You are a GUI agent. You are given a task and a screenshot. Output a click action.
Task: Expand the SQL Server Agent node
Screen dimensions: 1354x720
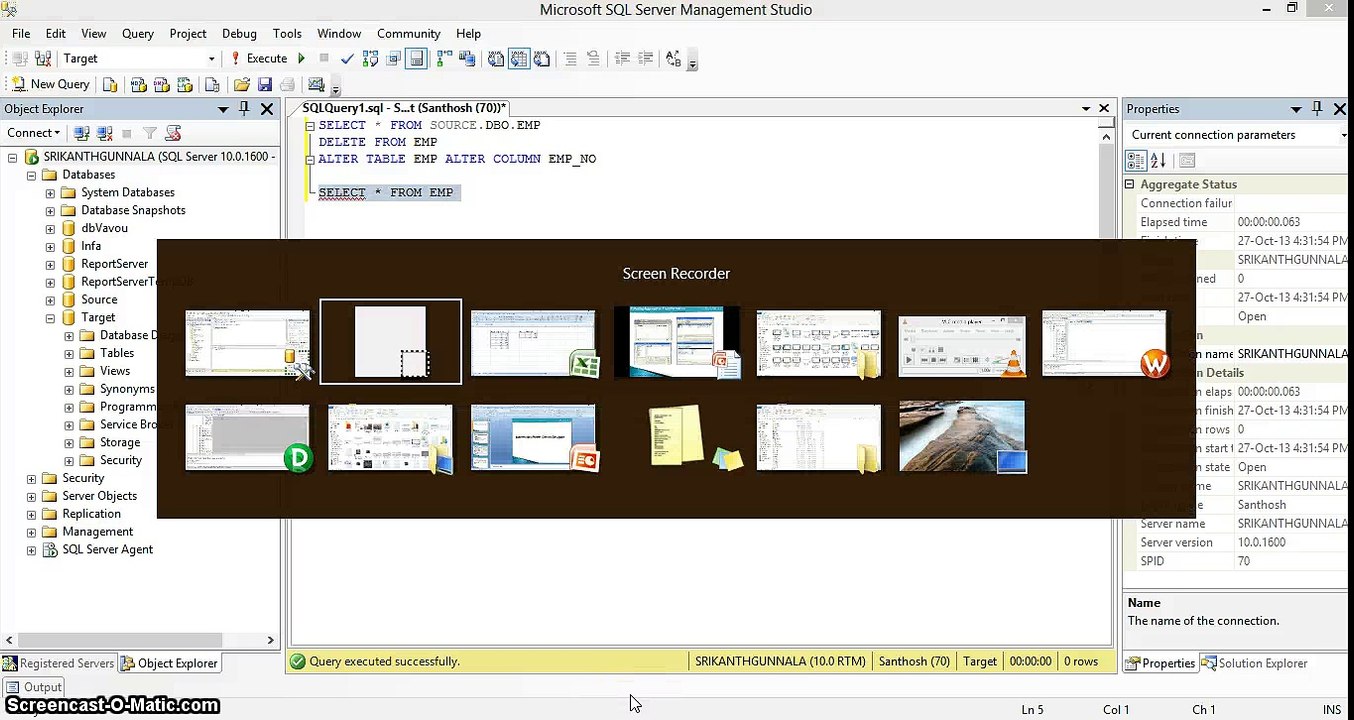coord(31,550)
